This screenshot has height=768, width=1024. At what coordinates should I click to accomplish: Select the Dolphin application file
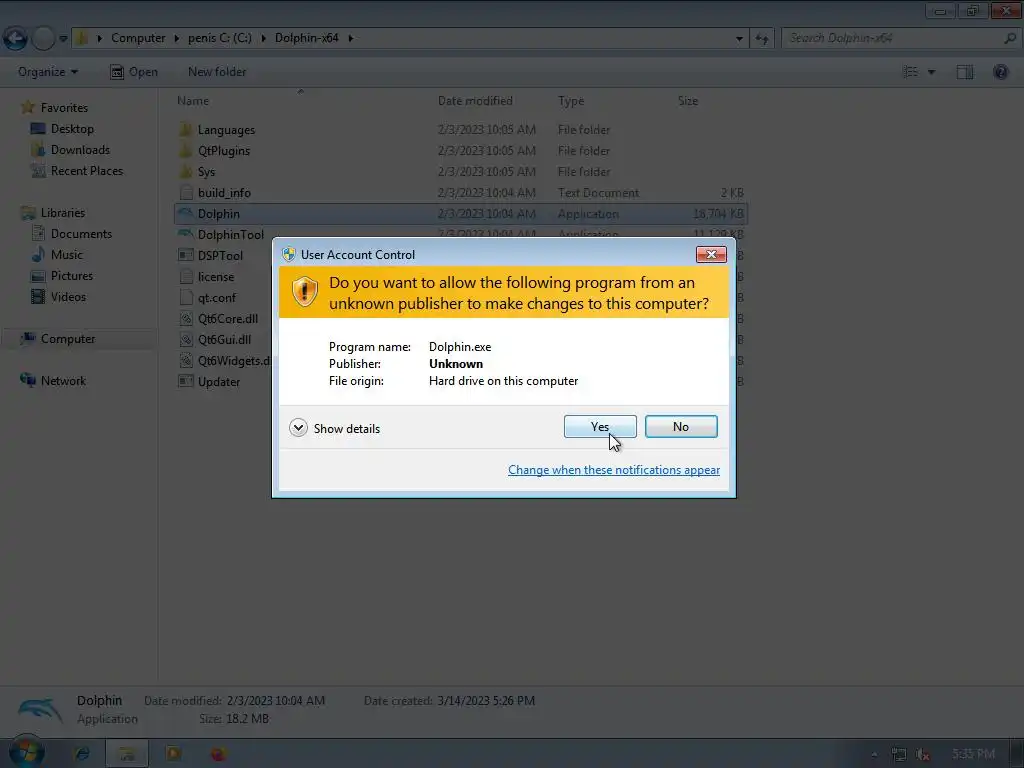click(x=460, y=214)
